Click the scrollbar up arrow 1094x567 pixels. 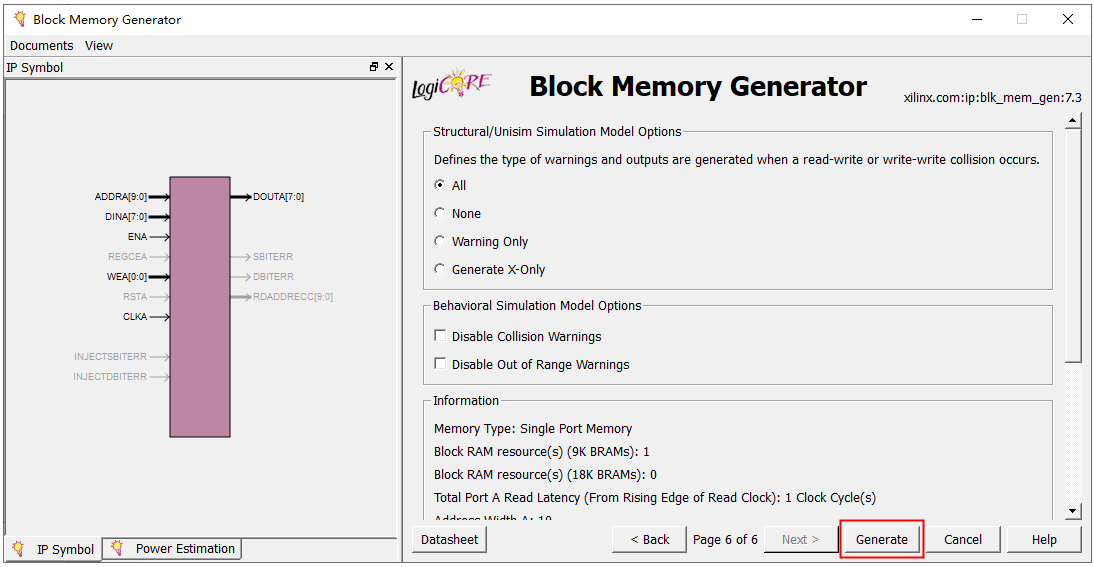(x=1073, y=122)
